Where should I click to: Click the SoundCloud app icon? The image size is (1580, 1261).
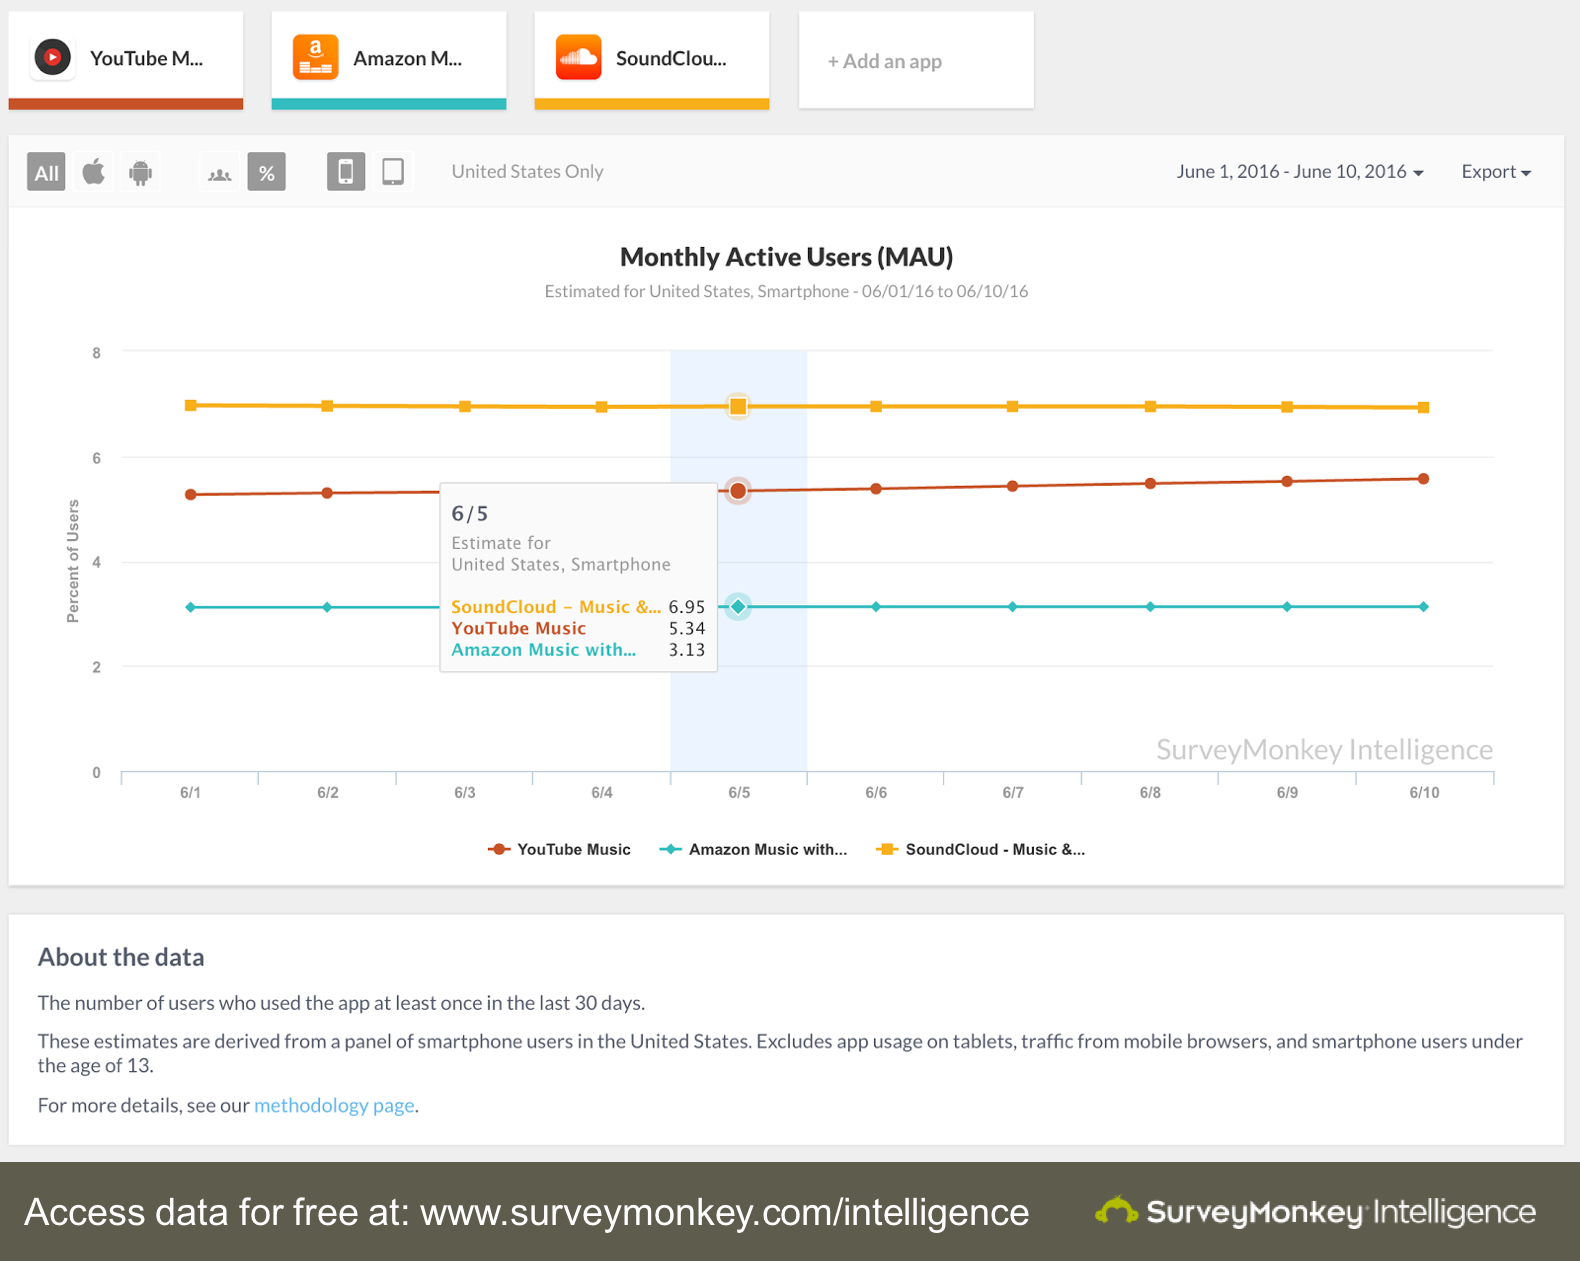click(578, 58)
